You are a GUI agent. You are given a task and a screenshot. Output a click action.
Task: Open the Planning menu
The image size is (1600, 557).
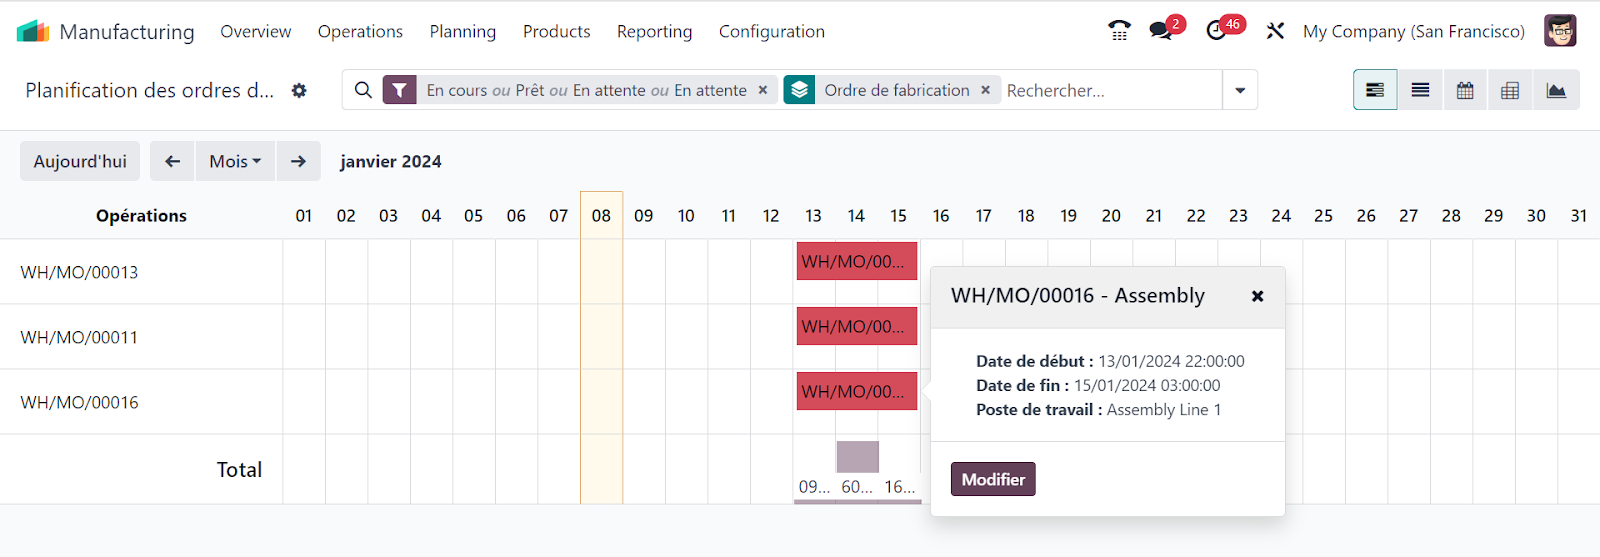[462, 31]
